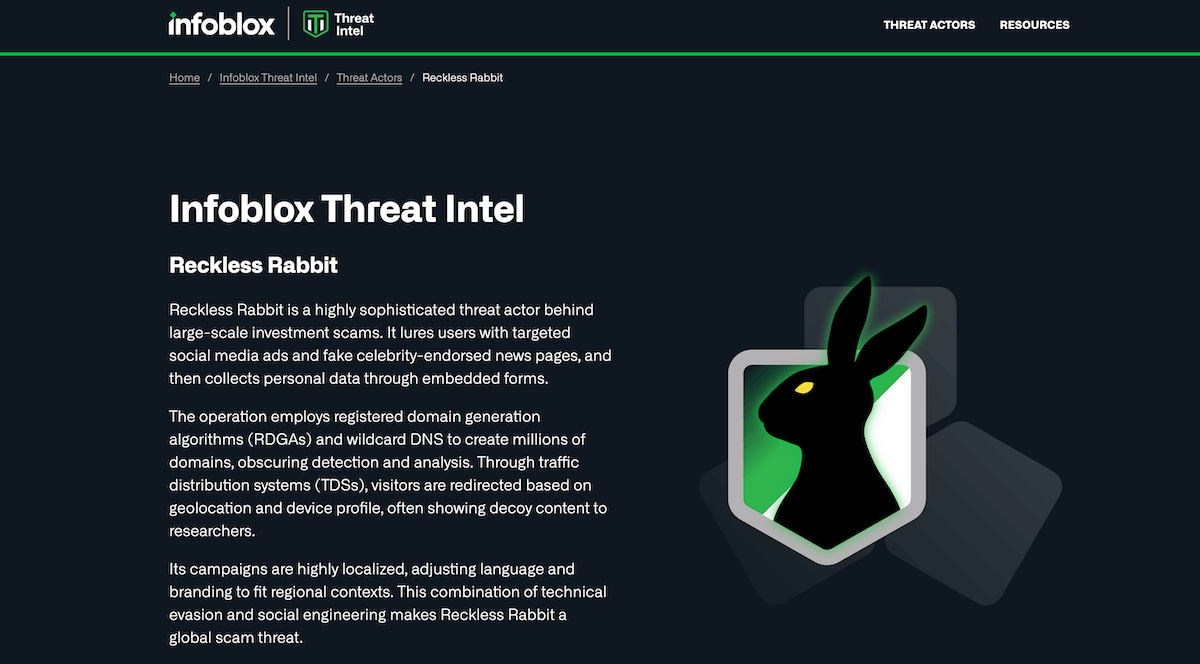1200x664 pixels.
Task: Open Infoblox Threat Intel breadcrumb link
Action: (x=268, y=78)
